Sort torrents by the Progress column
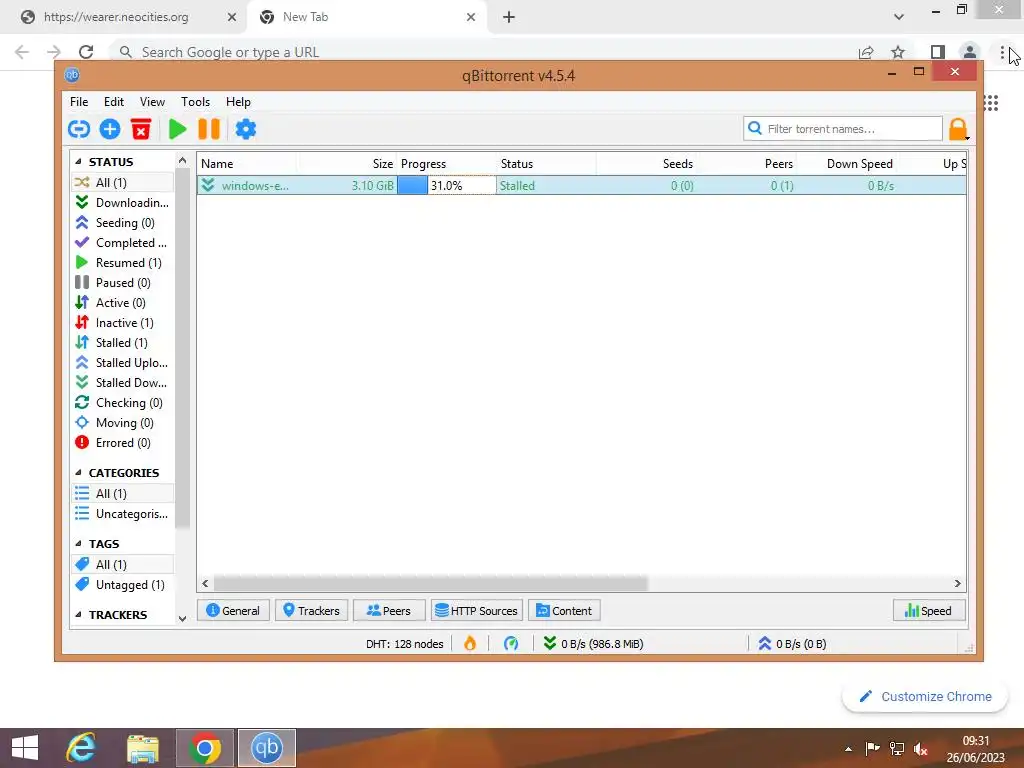 tap(447, 164)
